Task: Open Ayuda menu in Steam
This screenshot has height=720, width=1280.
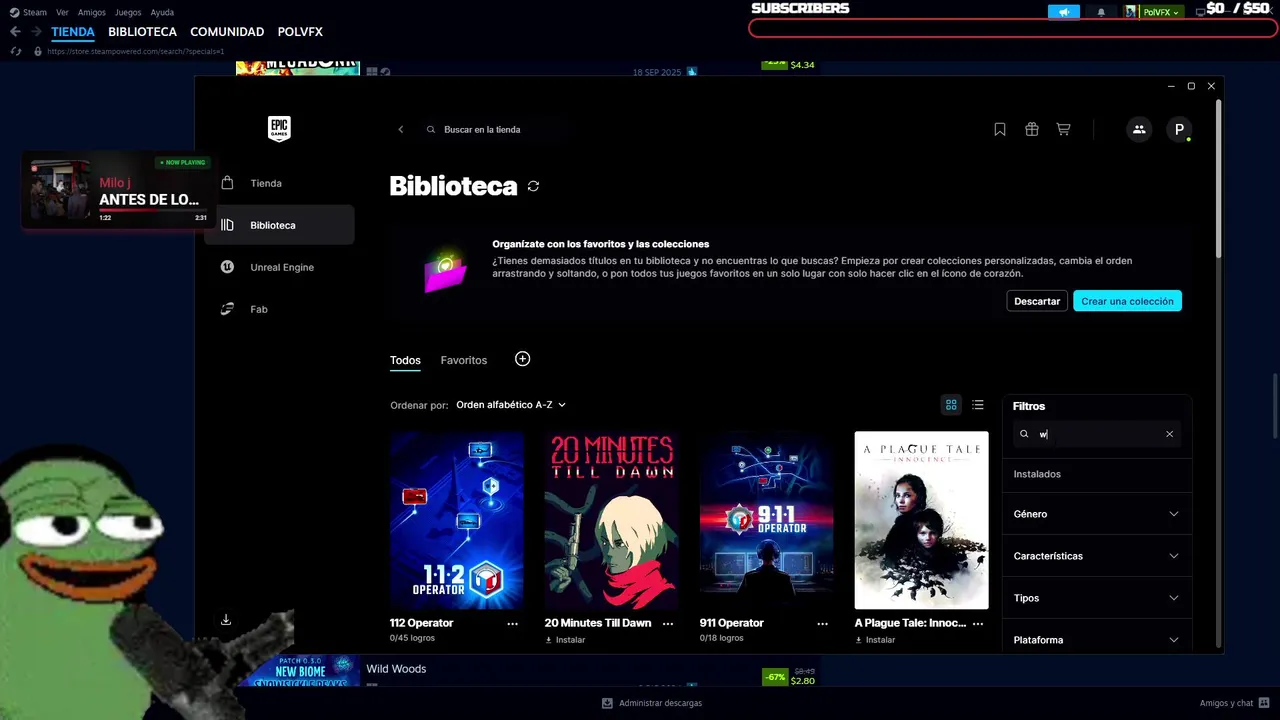Action: coord(162,12)
